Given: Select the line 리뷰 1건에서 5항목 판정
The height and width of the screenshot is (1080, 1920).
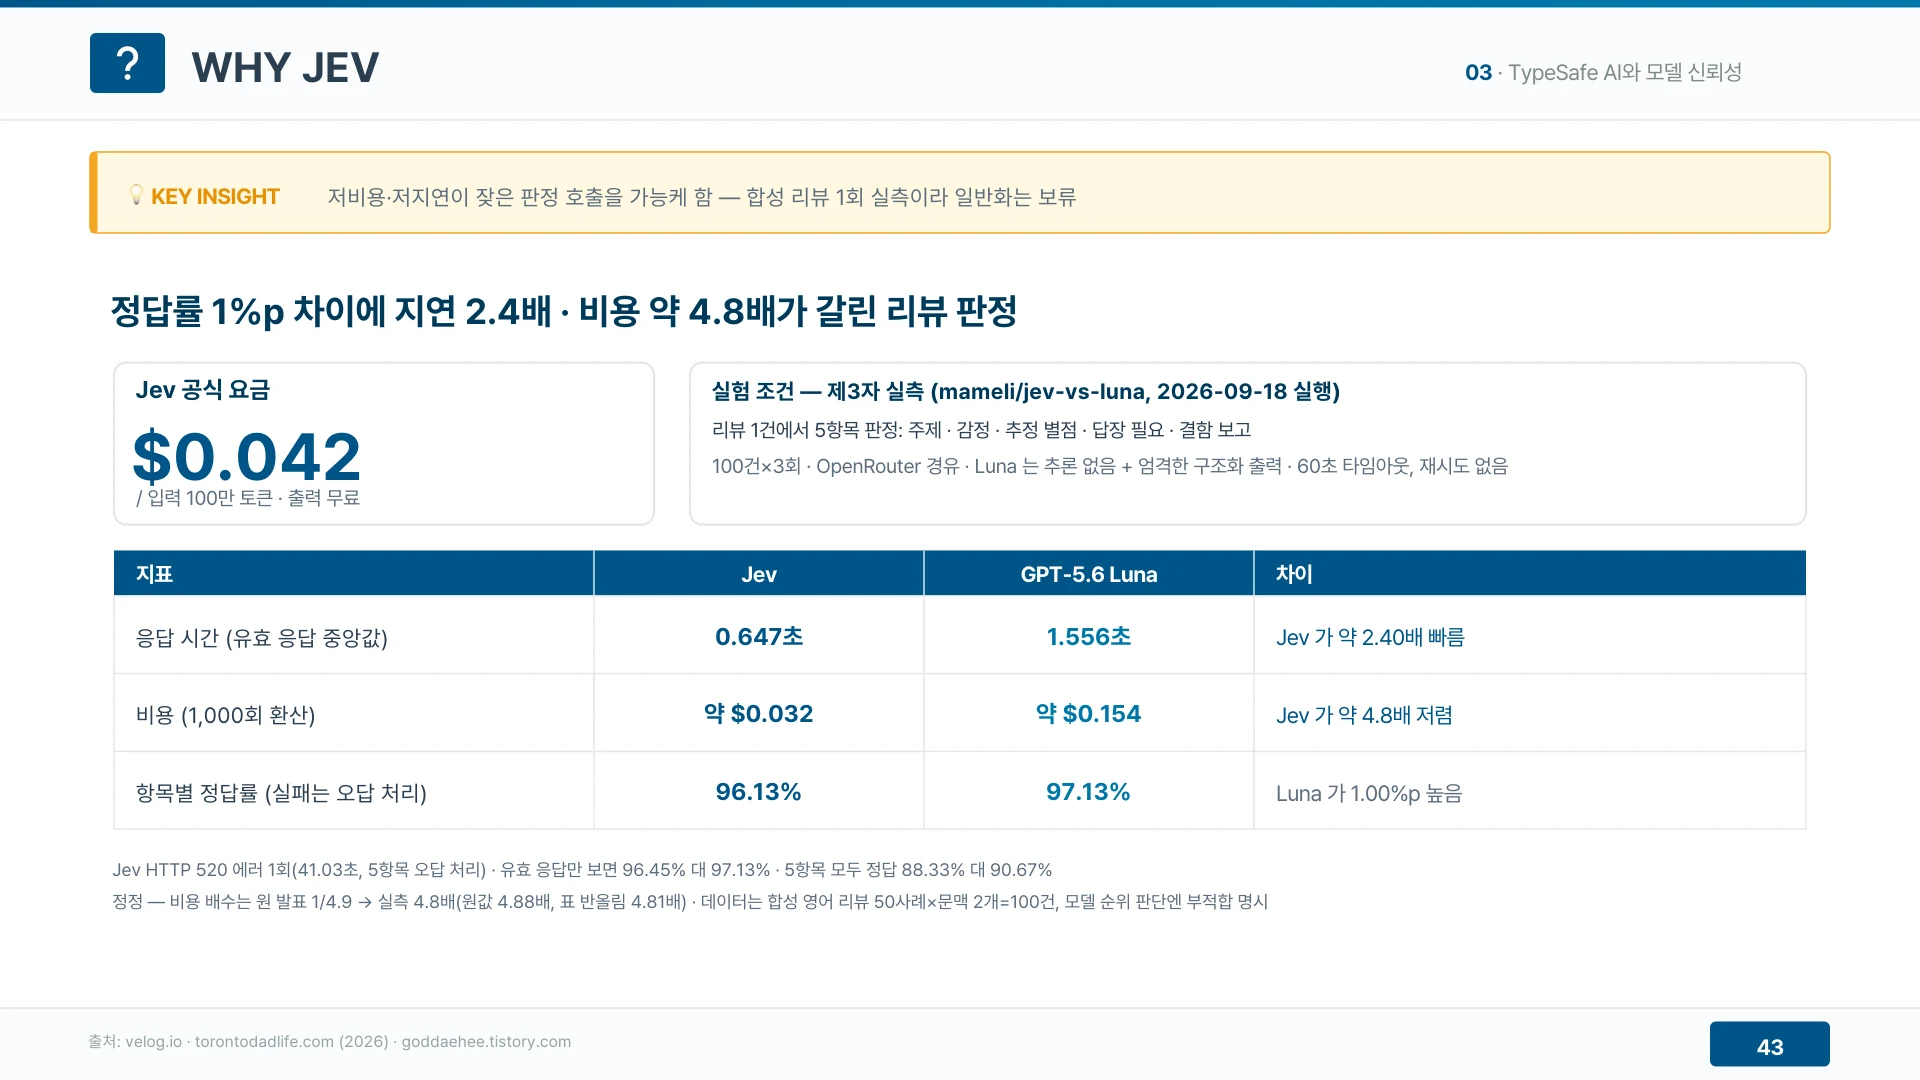Looking at the screenshot, I should click(981, 430).
